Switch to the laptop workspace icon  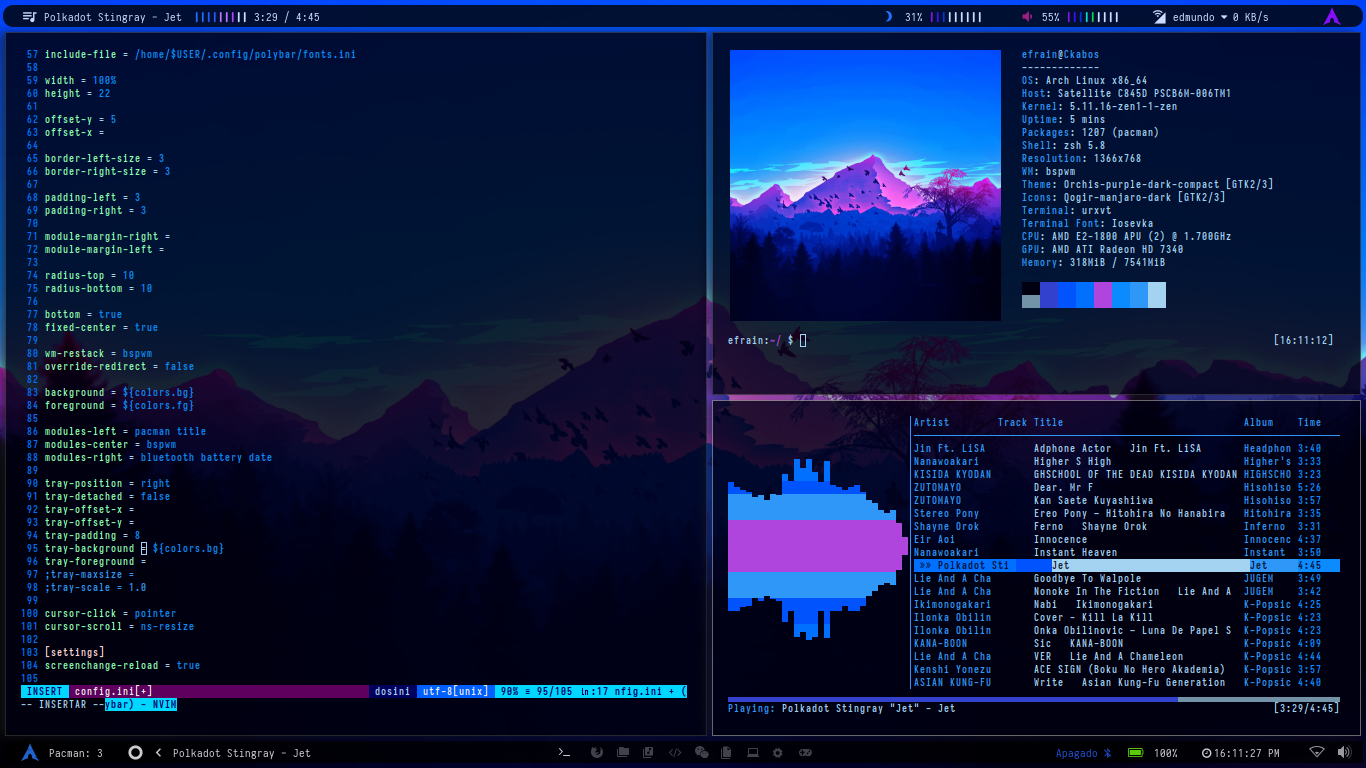[x=753, y=752]
